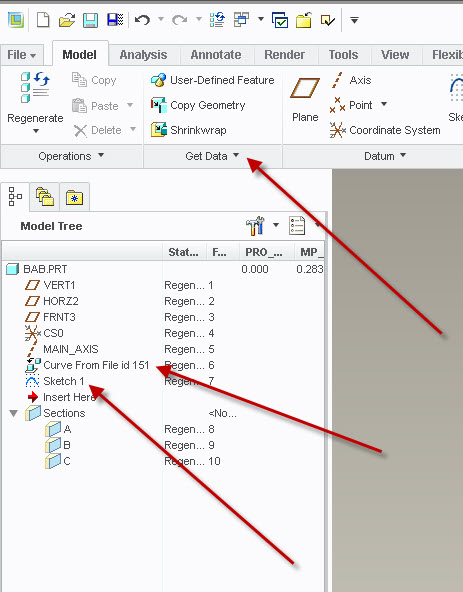This screenshot has width=463, height=592.
Task: Click the greyed Copy button
Action: click(x=94, y=80)
